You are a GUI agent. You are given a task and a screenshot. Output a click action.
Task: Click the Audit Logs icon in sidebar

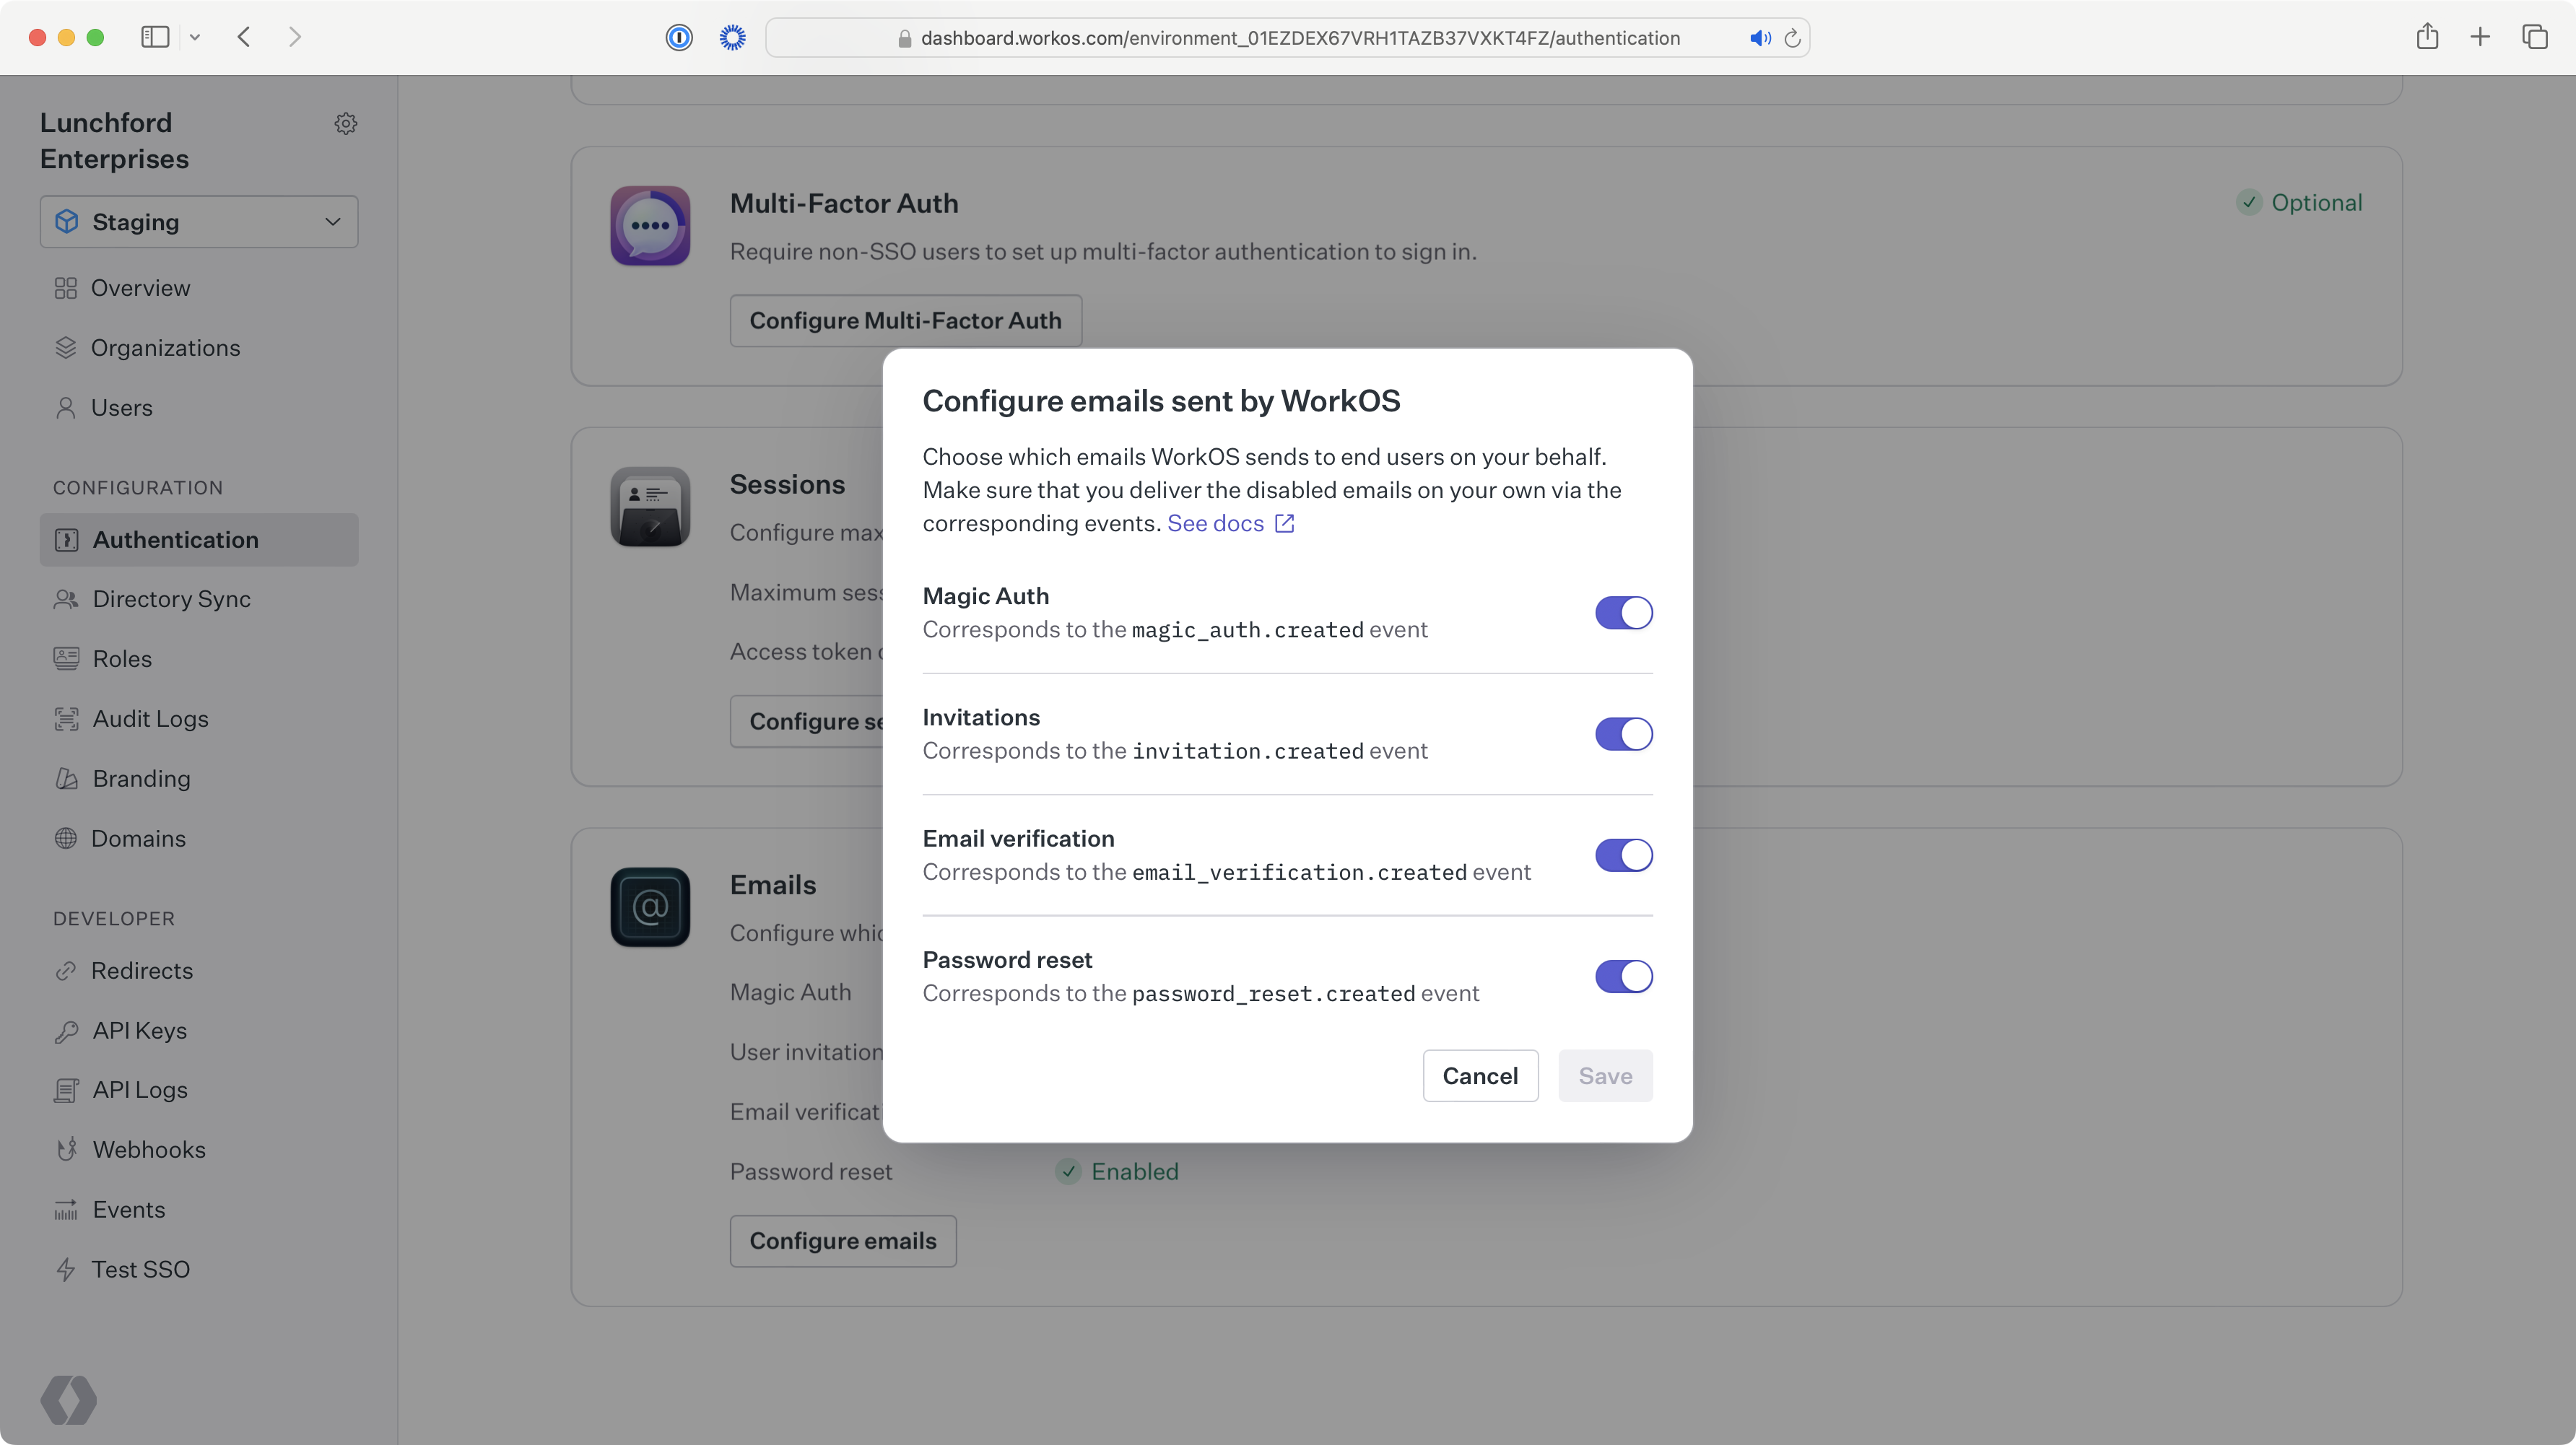66,718
